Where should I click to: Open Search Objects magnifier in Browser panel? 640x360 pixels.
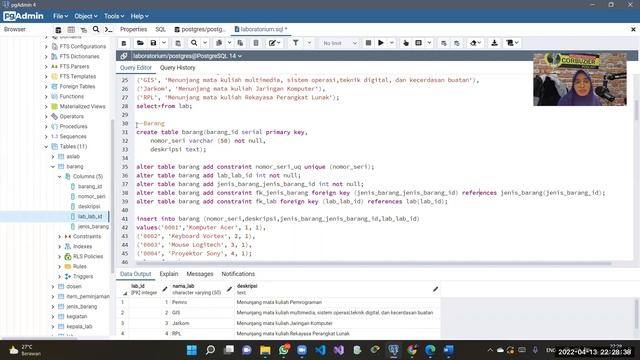[96, 29]
